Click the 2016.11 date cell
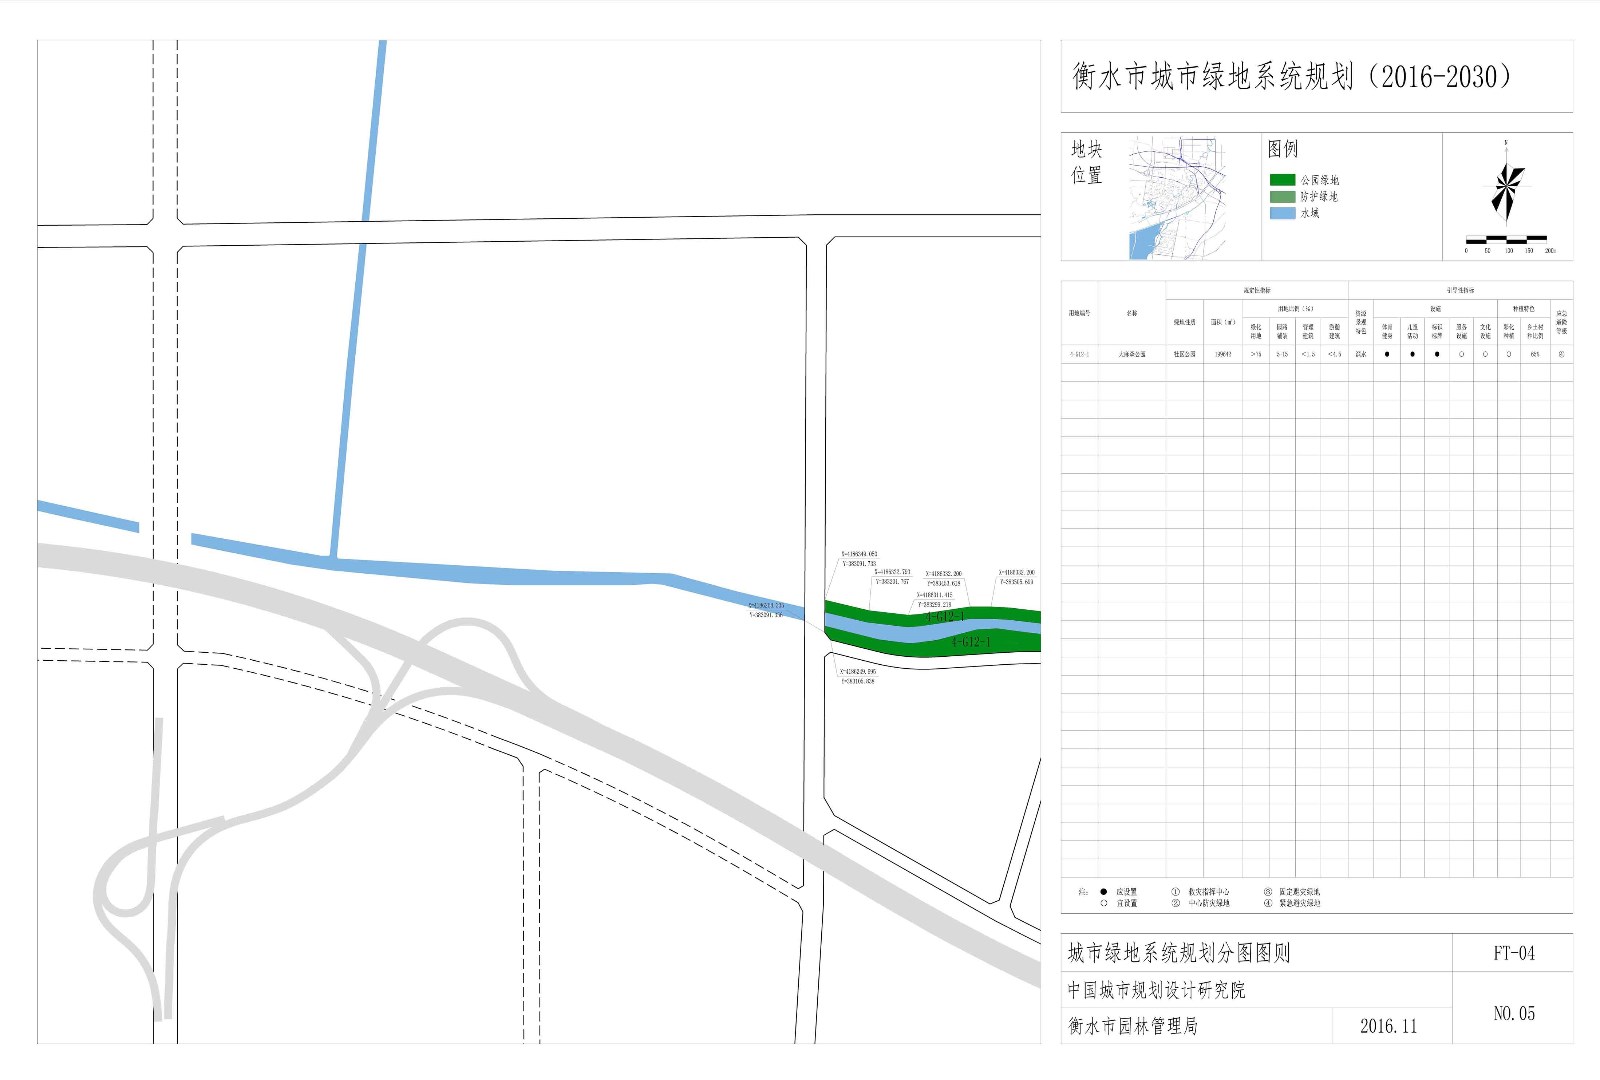The width and height of the screenshot is (1600, 1080). [1388, 1026]
